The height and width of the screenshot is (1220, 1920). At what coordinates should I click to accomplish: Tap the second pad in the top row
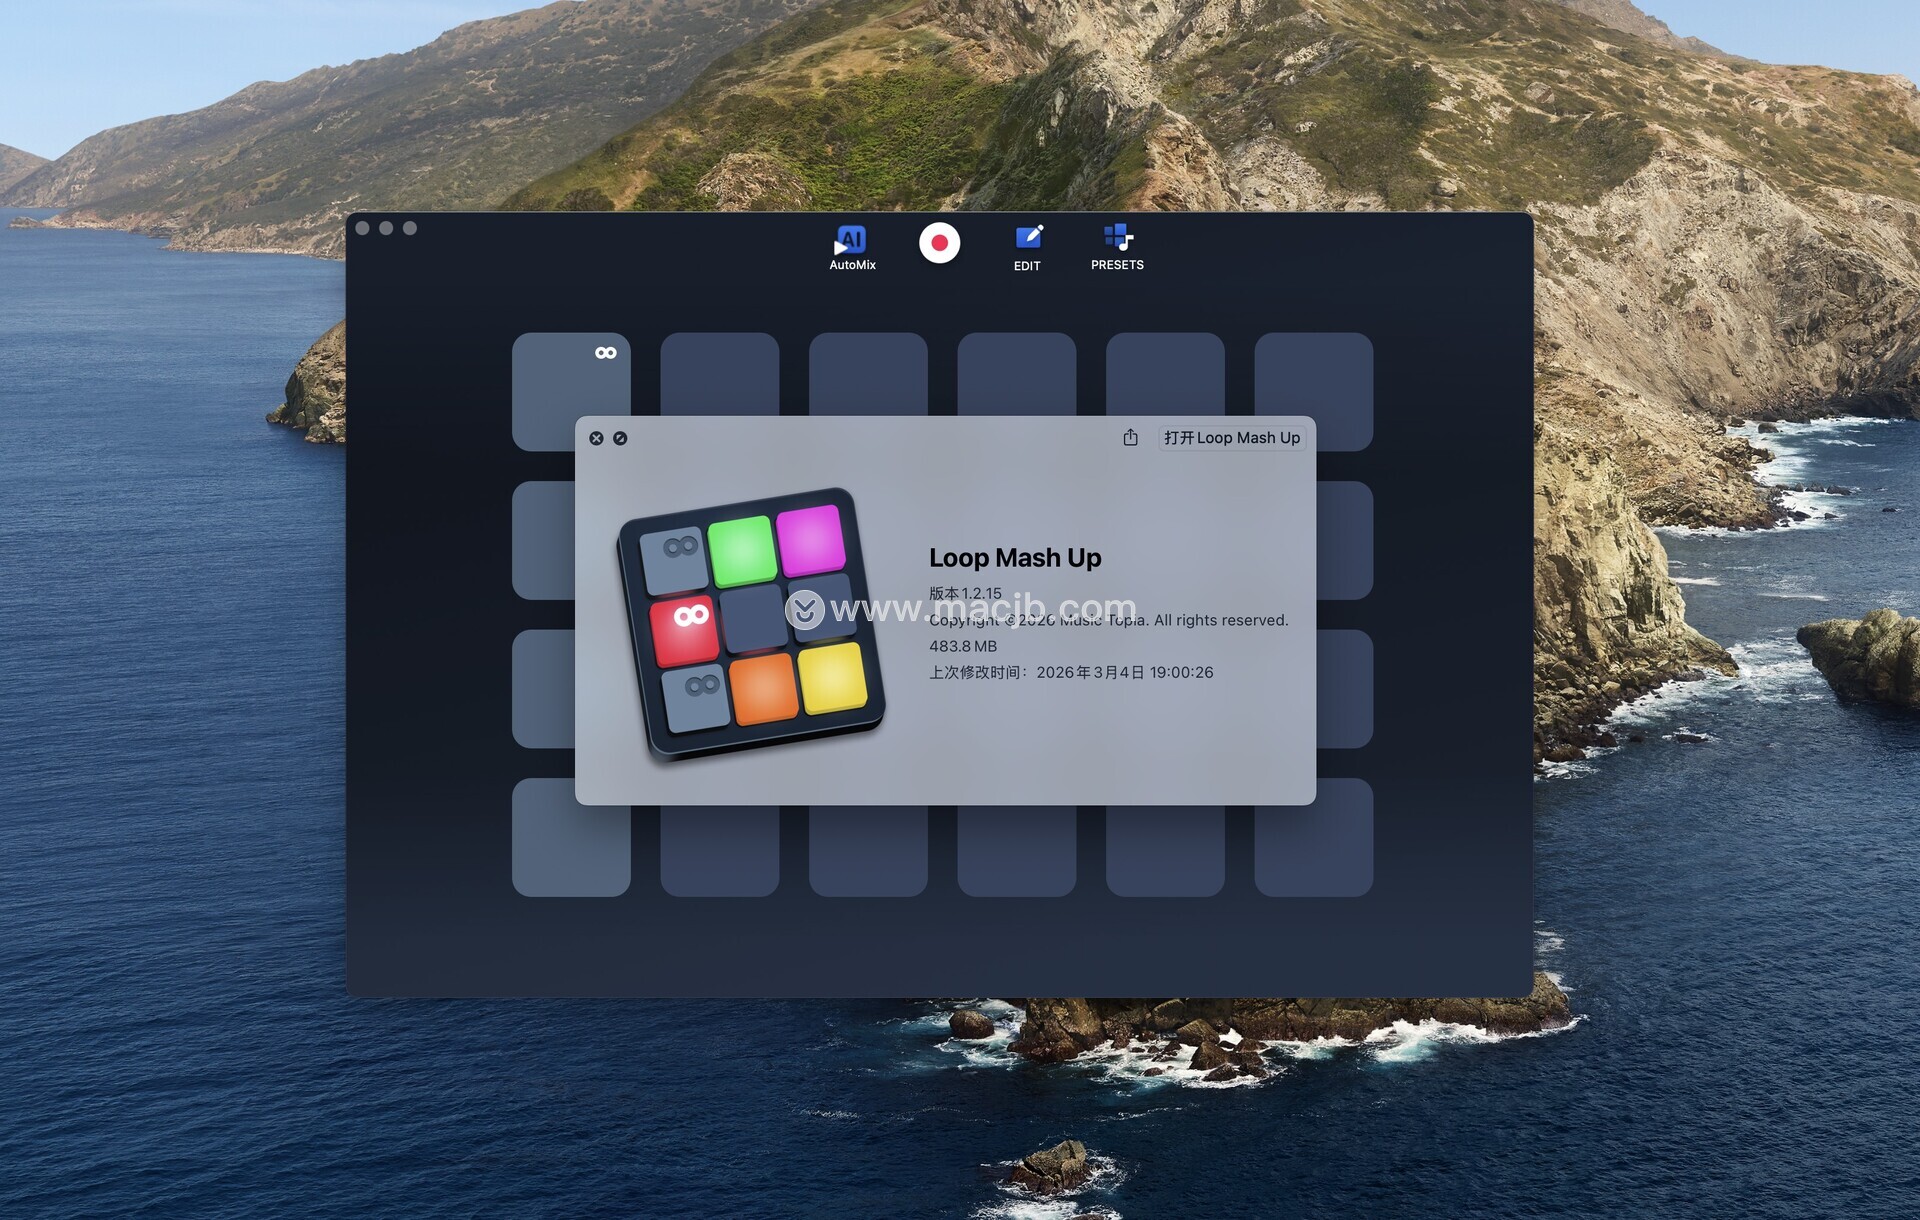pos(719,373)
